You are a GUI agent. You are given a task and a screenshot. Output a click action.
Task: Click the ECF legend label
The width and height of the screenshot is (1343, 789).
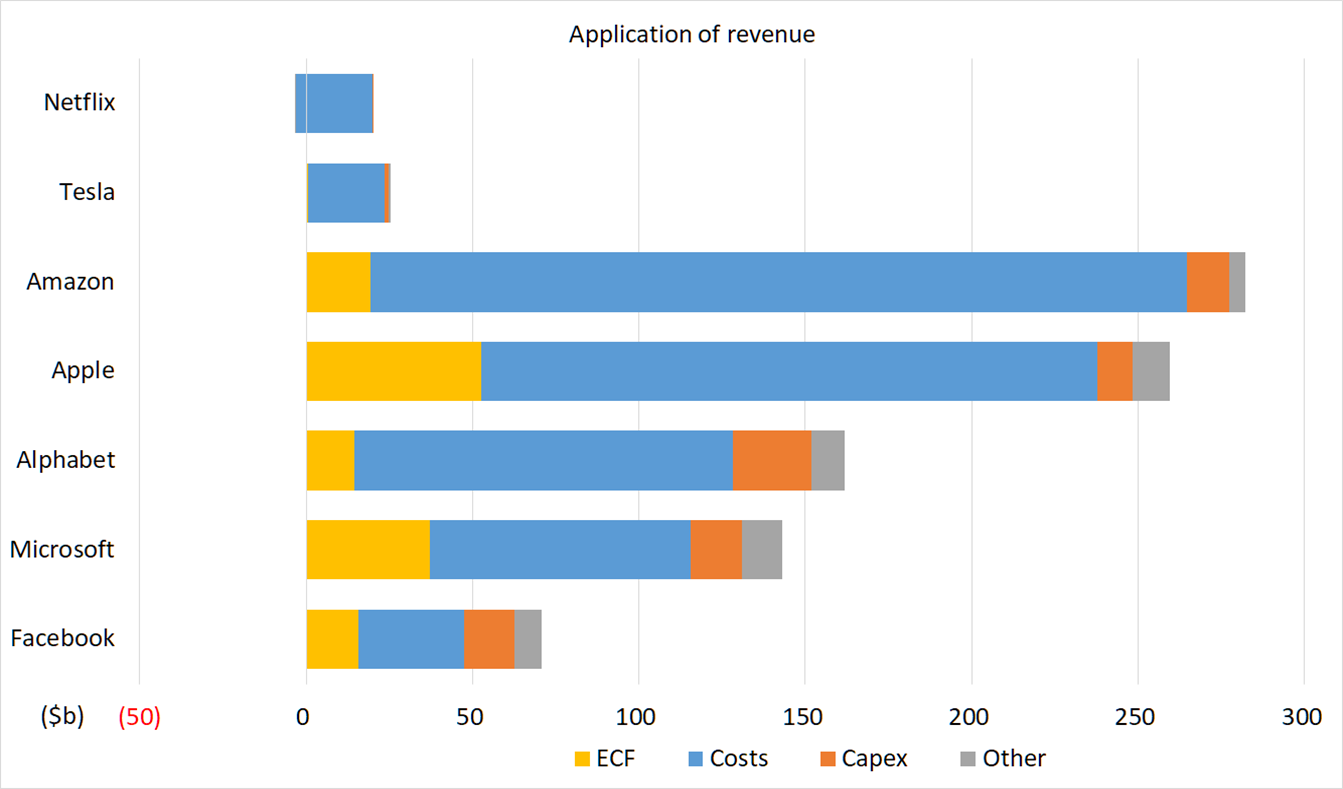616,759
